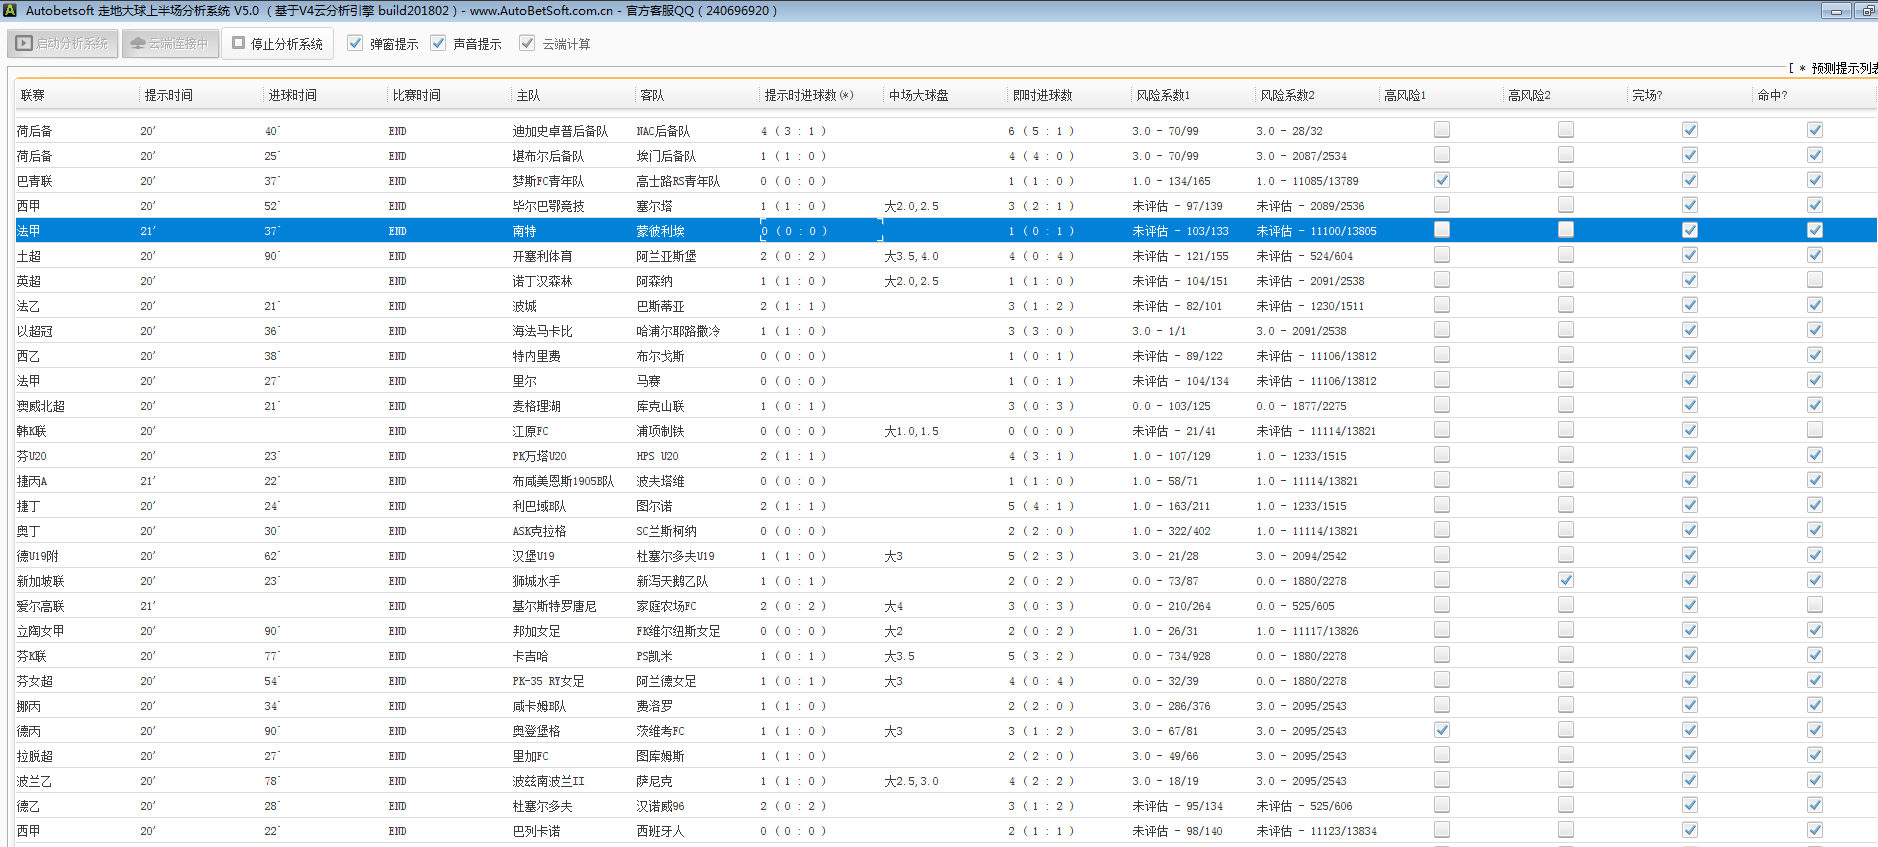This screenshot has width=1878, height=847.
Task: Toggle 完场? in the highlighted 南特 row
Action: click(x=1689, y=230)
